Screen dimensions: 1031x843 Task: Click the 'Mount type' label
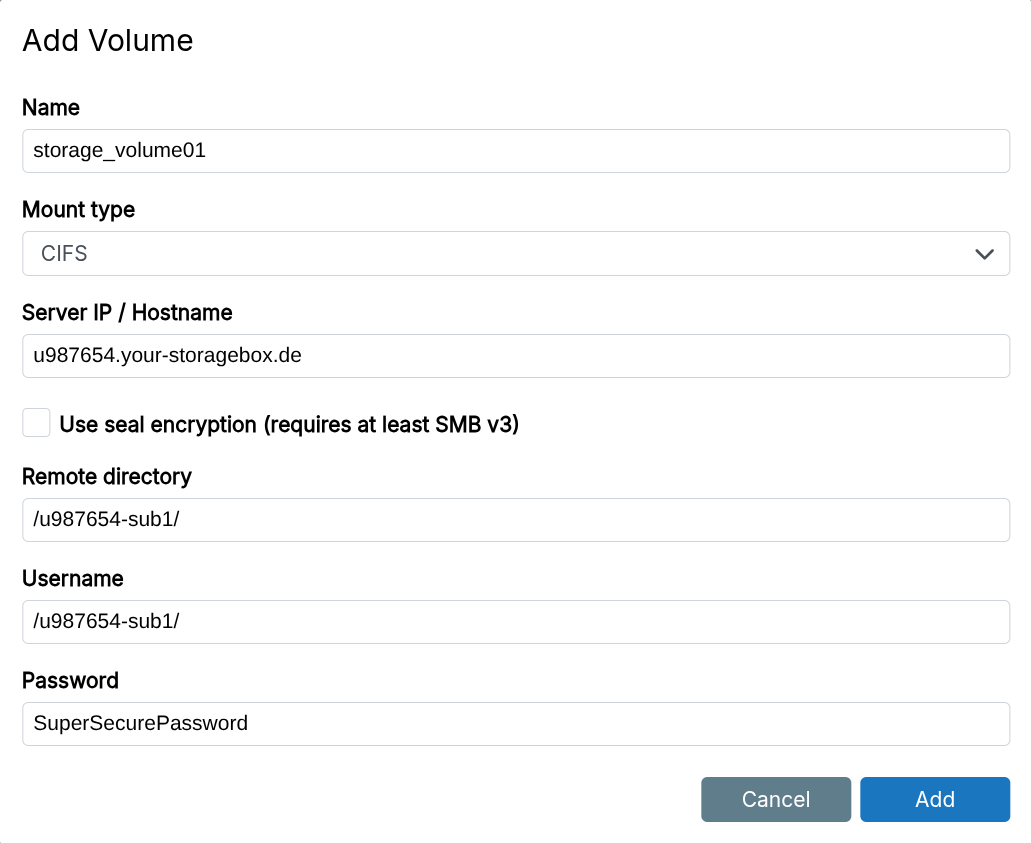point(78,210)
